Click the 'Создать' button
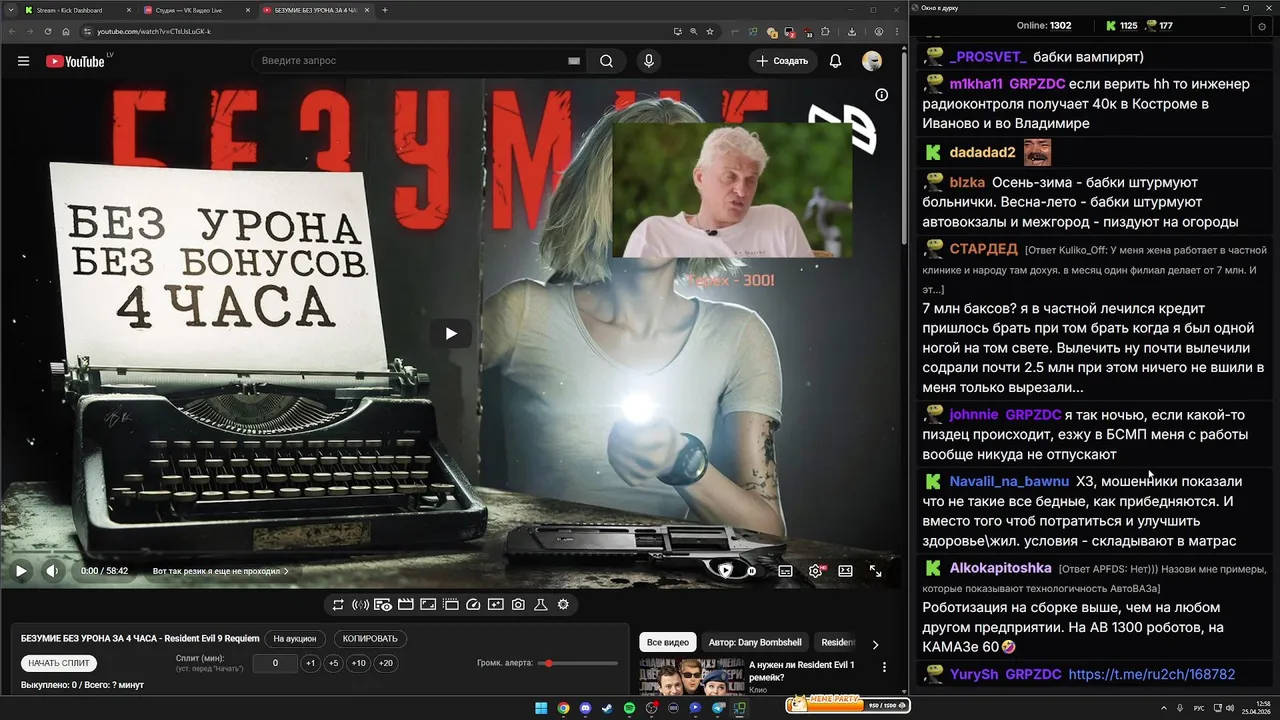The image size is (1280, 720). tap(782, 61)
